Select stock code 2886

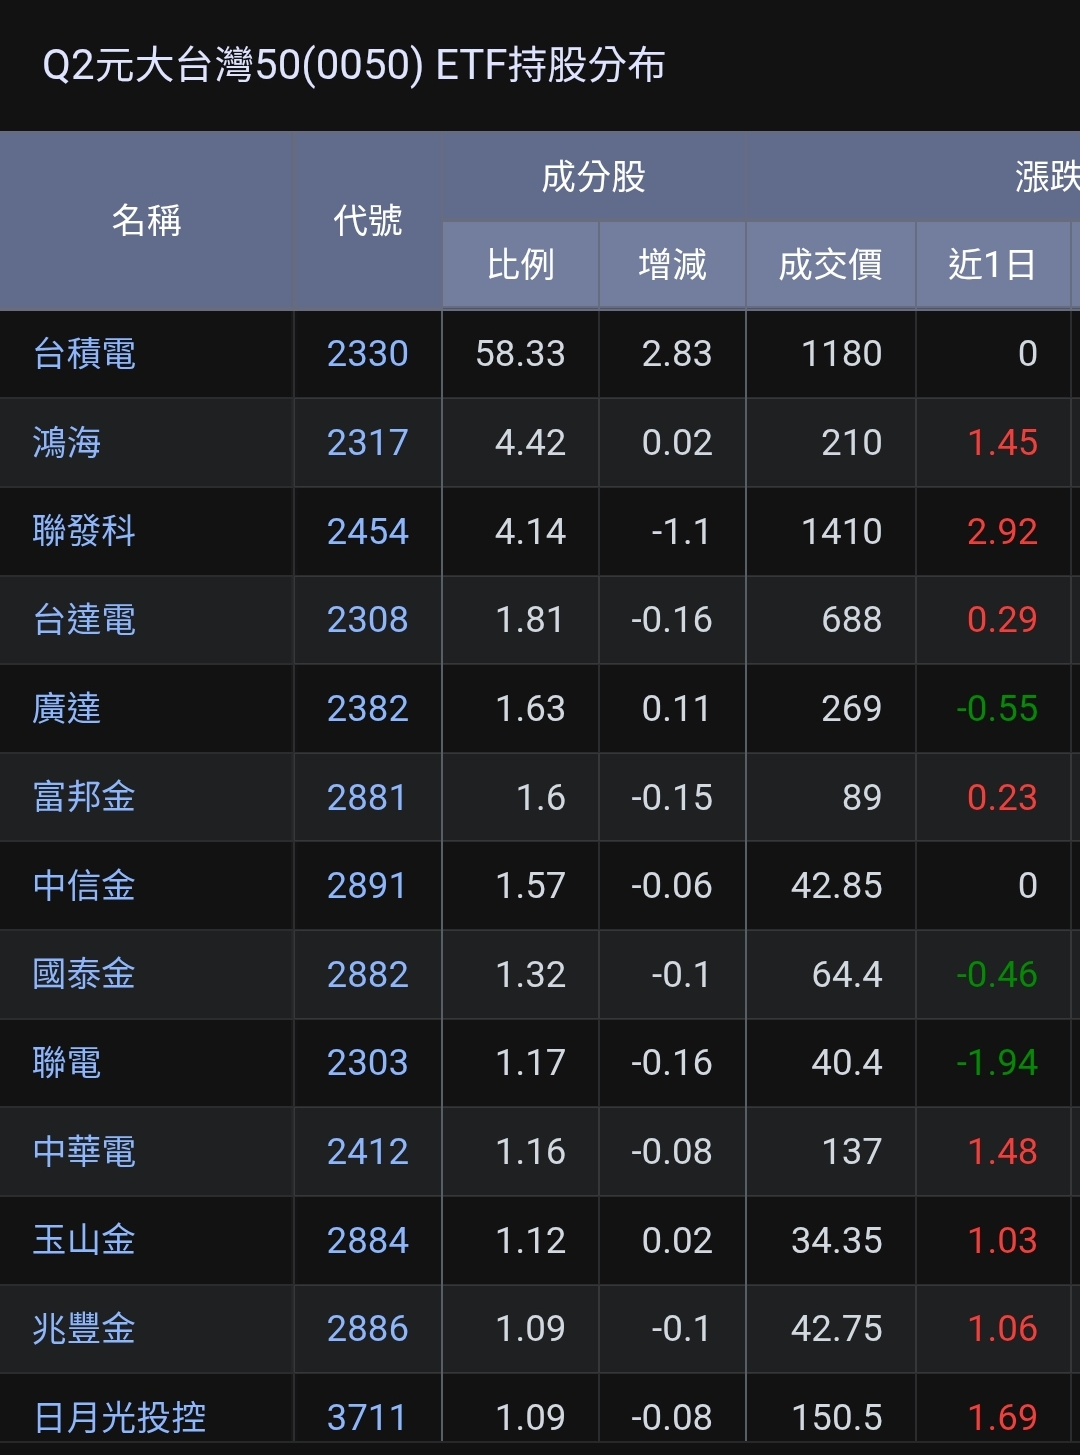coord(367,1328)
